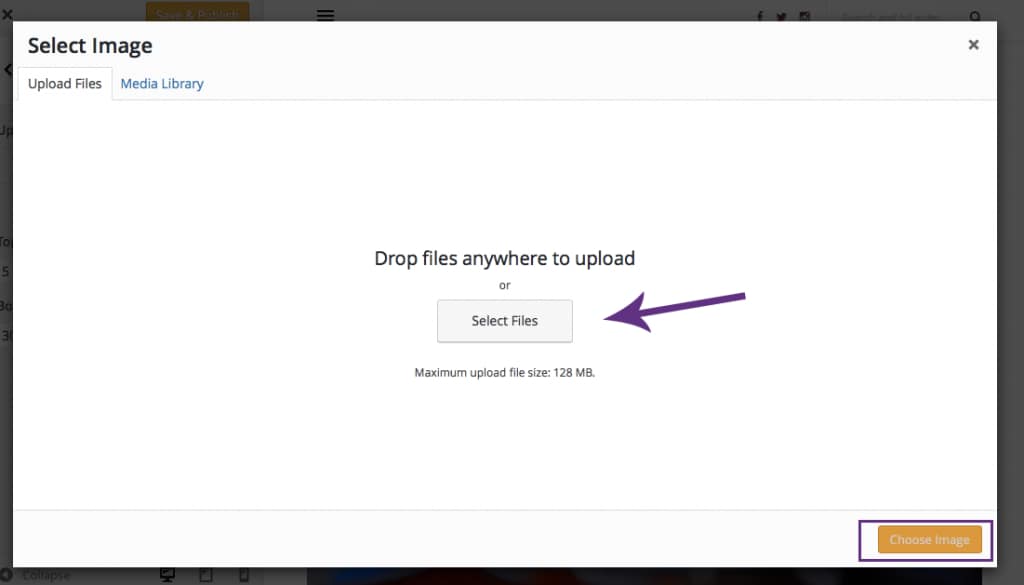Switch to tablet preview icon
The width and height of the screenshot is (1024, 585).
click(x=206, y=575)
